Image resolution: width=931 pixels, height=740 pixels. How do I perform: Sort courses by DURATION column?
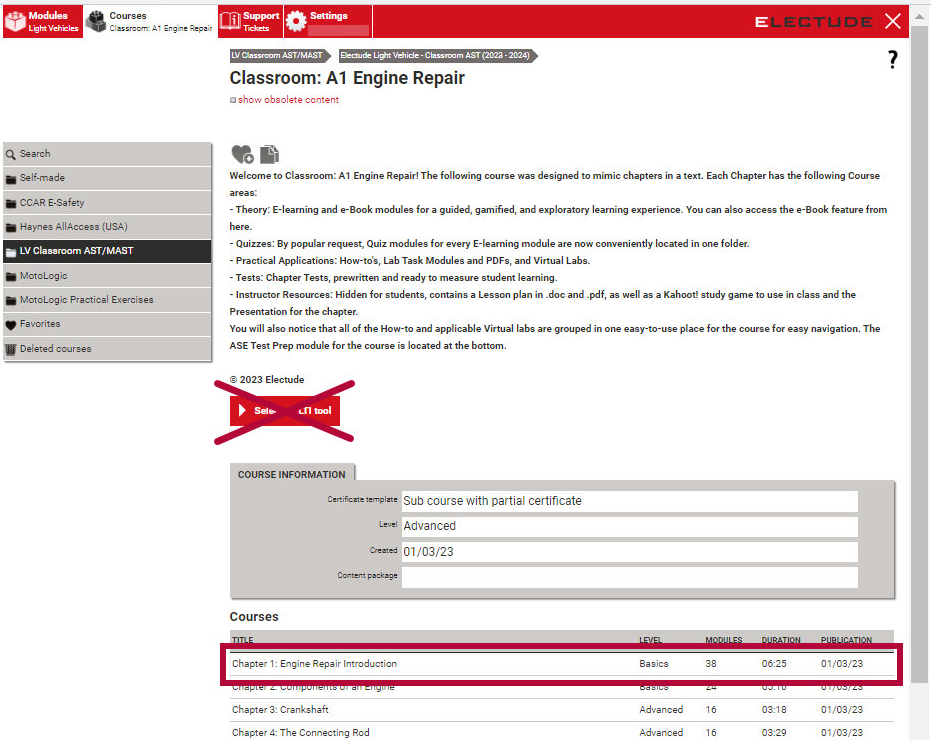781,640
